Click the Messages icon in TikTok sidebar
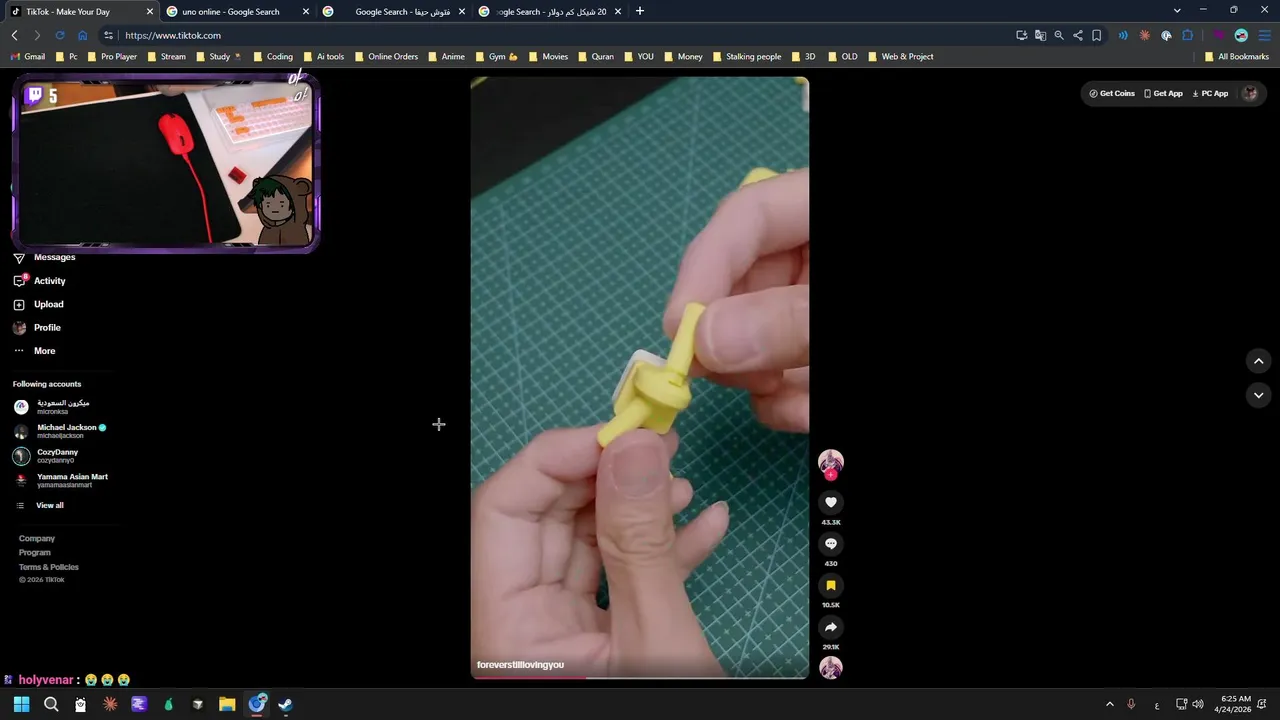1280x720 pixels. click(x=19, y=258)
